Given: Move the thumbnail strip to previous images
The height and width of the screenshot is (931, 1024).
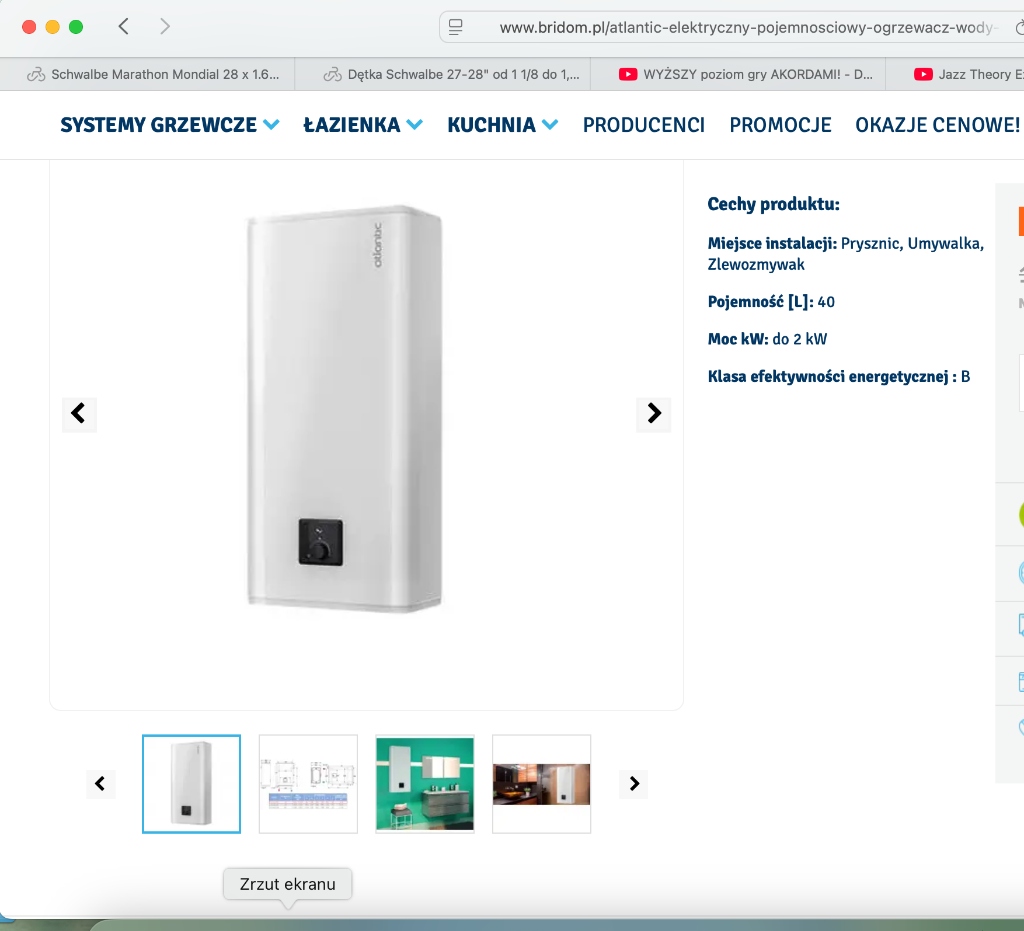Looking at the screenshot, I should pos(101,783).
